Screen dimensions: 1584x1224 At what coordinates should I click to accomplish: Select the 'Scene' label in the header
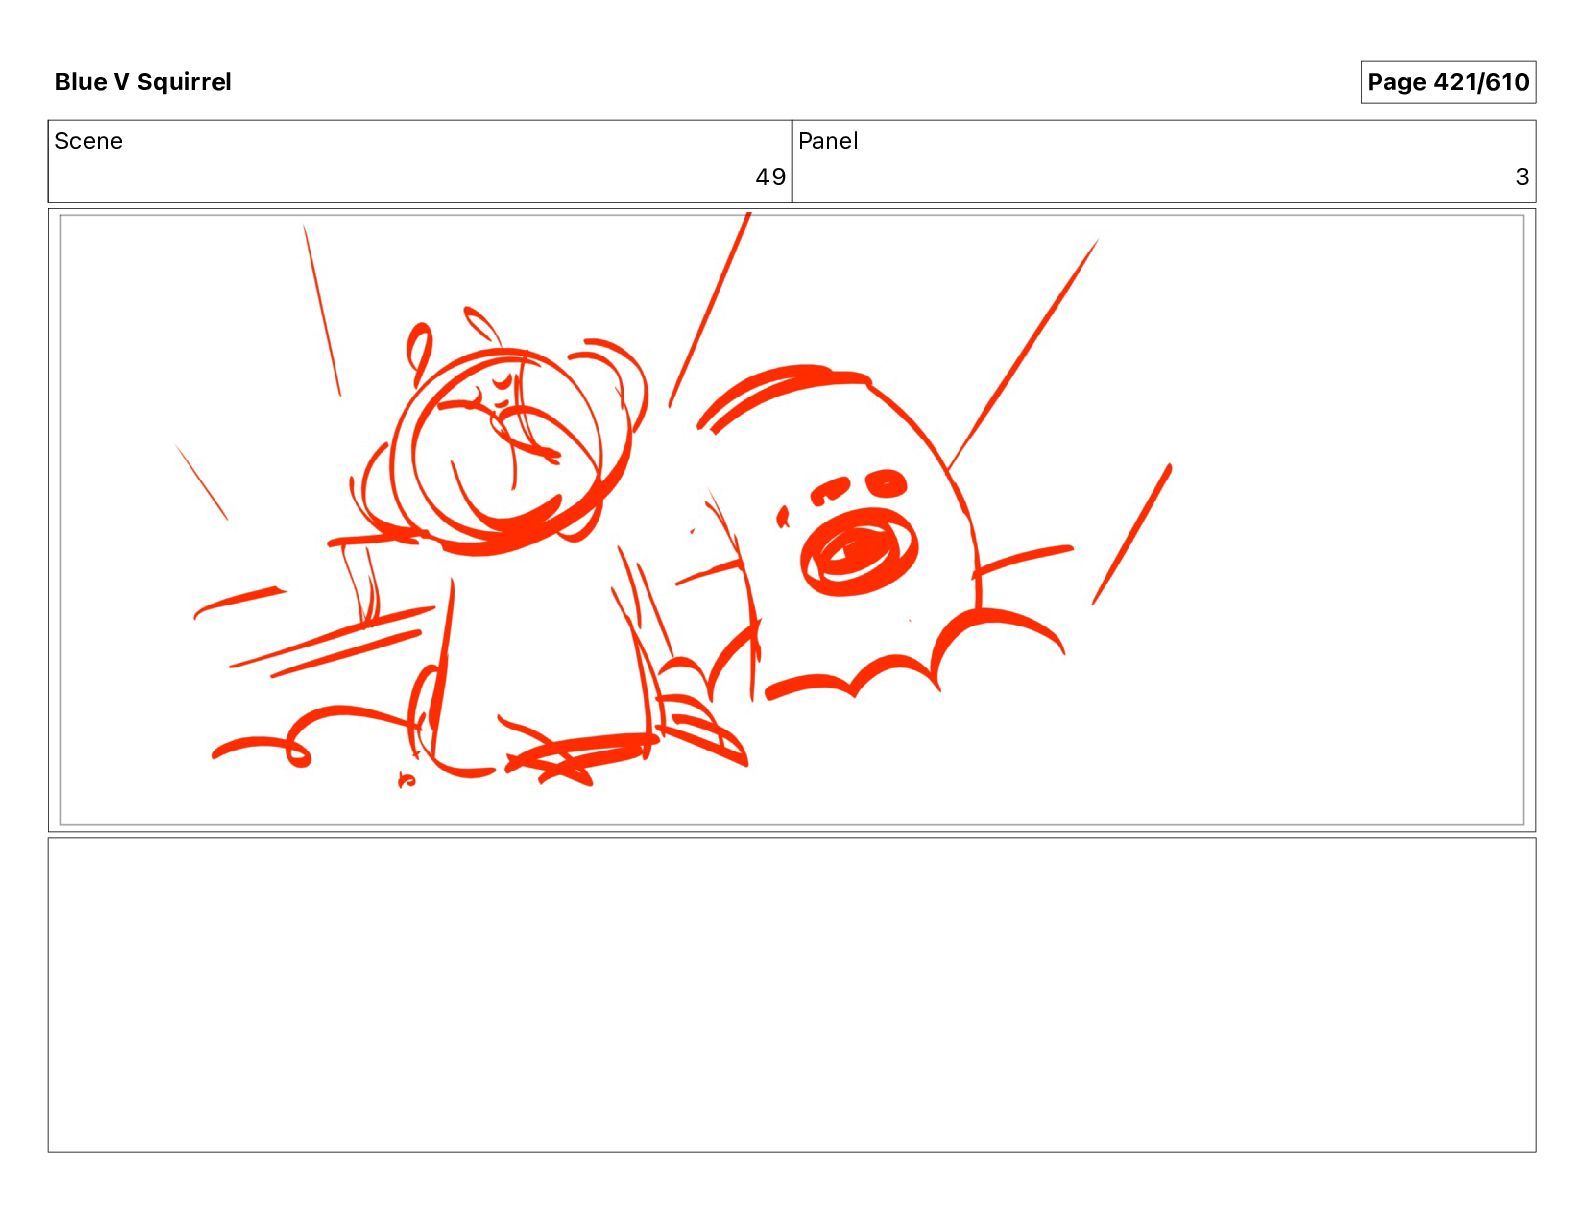[x=89, y=141]
